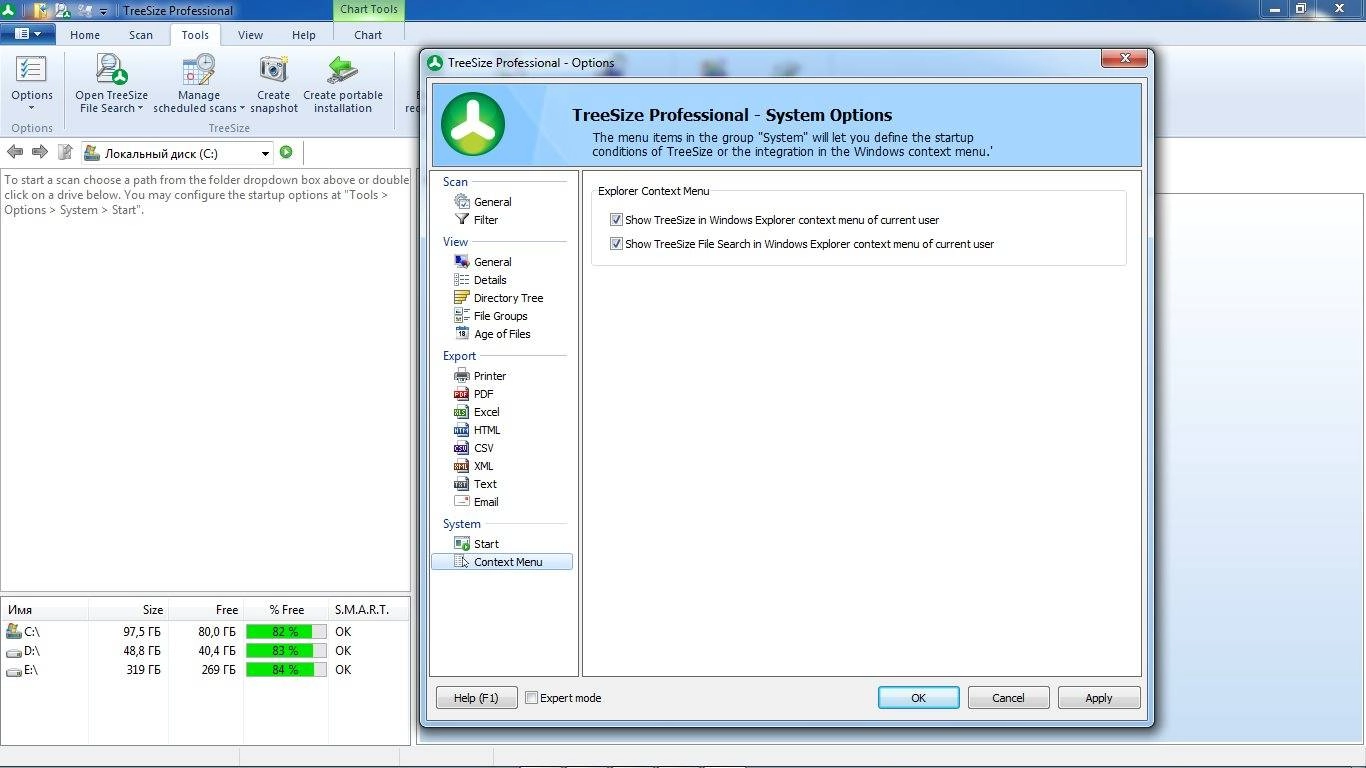Select drive D:\ in the drive list

point(23,651)
